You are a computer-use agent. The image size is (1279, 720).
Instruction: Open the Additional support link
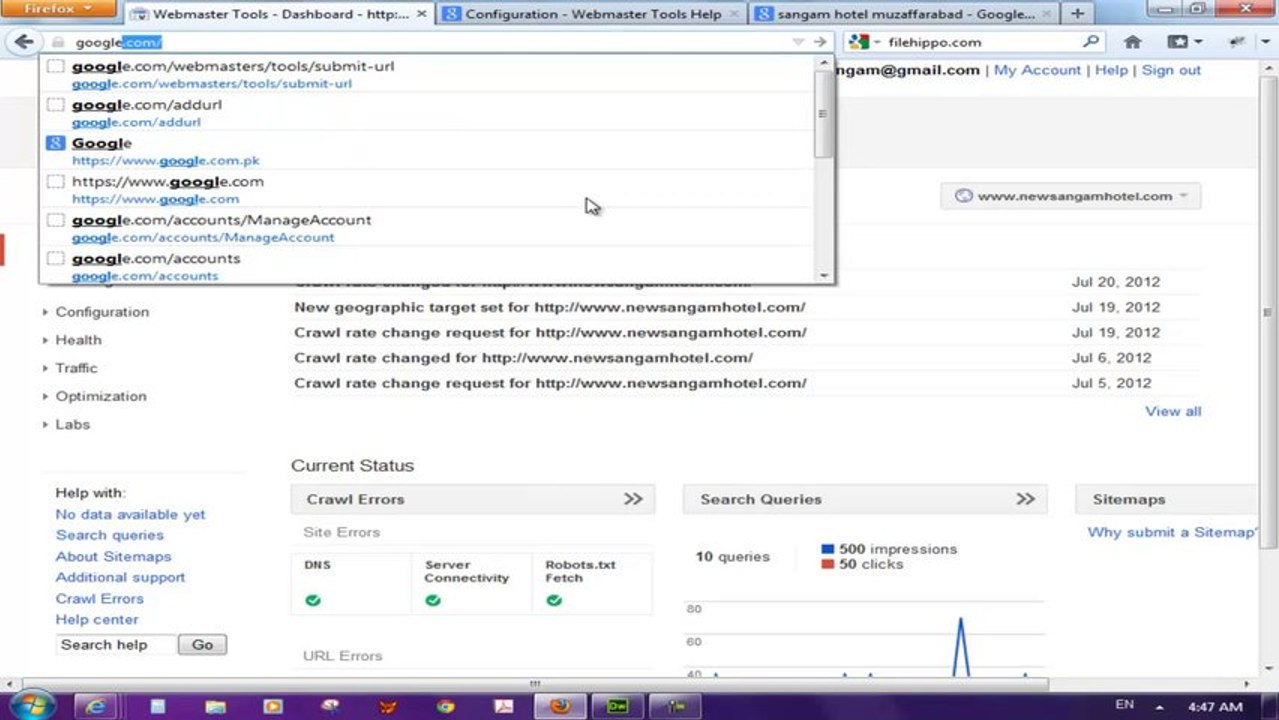coord(120,577)
